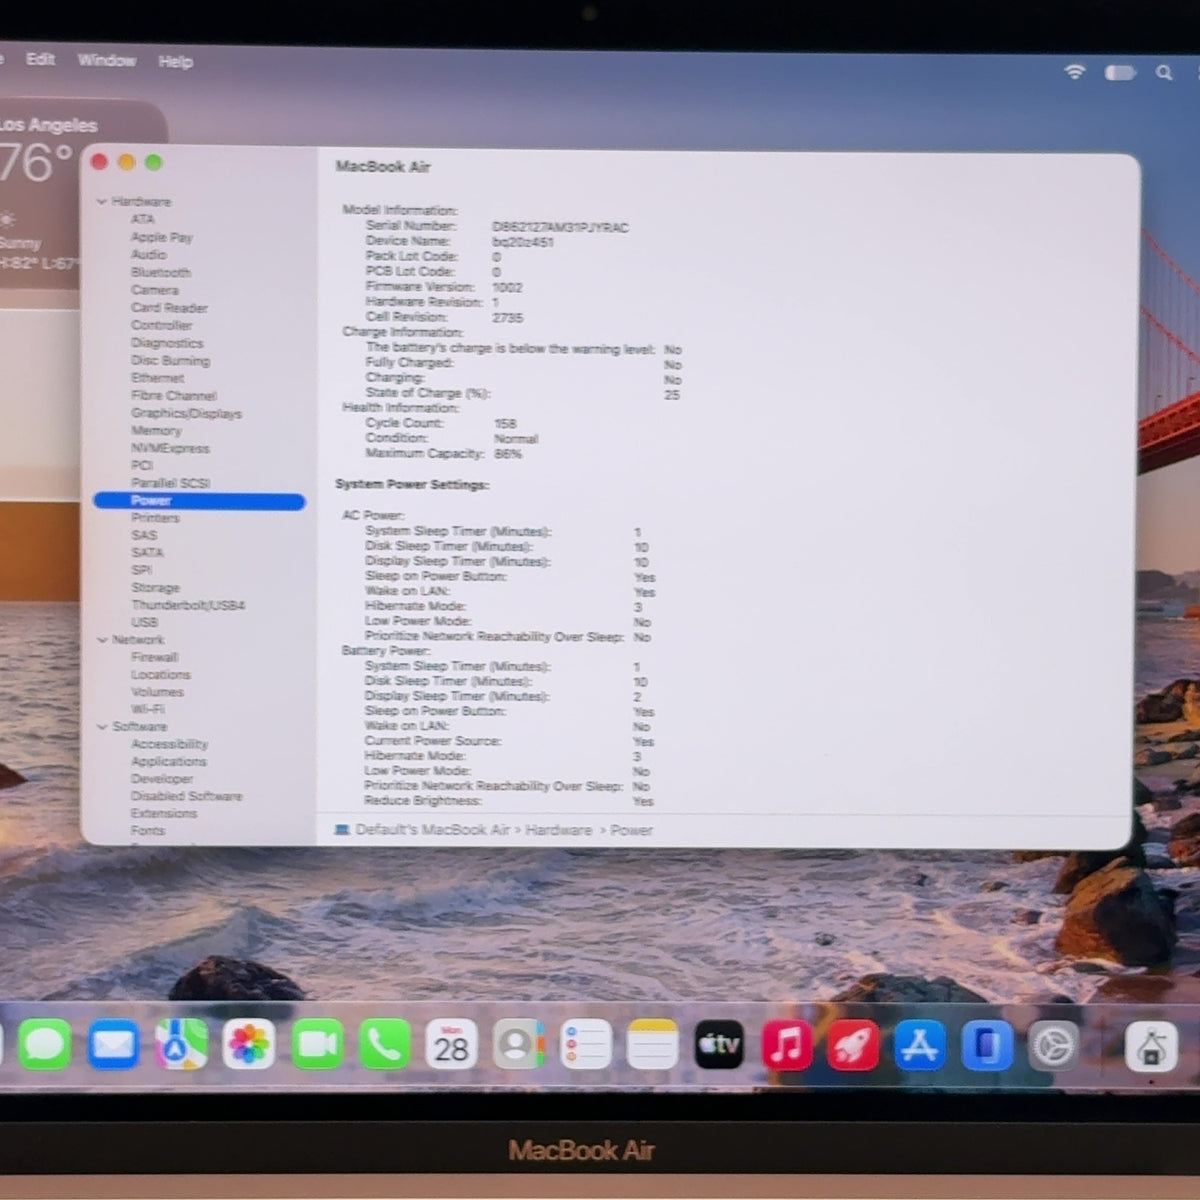Launch FaceTime from the Dock
Screen dimensions: 1200x1200
coord(317,1045)
